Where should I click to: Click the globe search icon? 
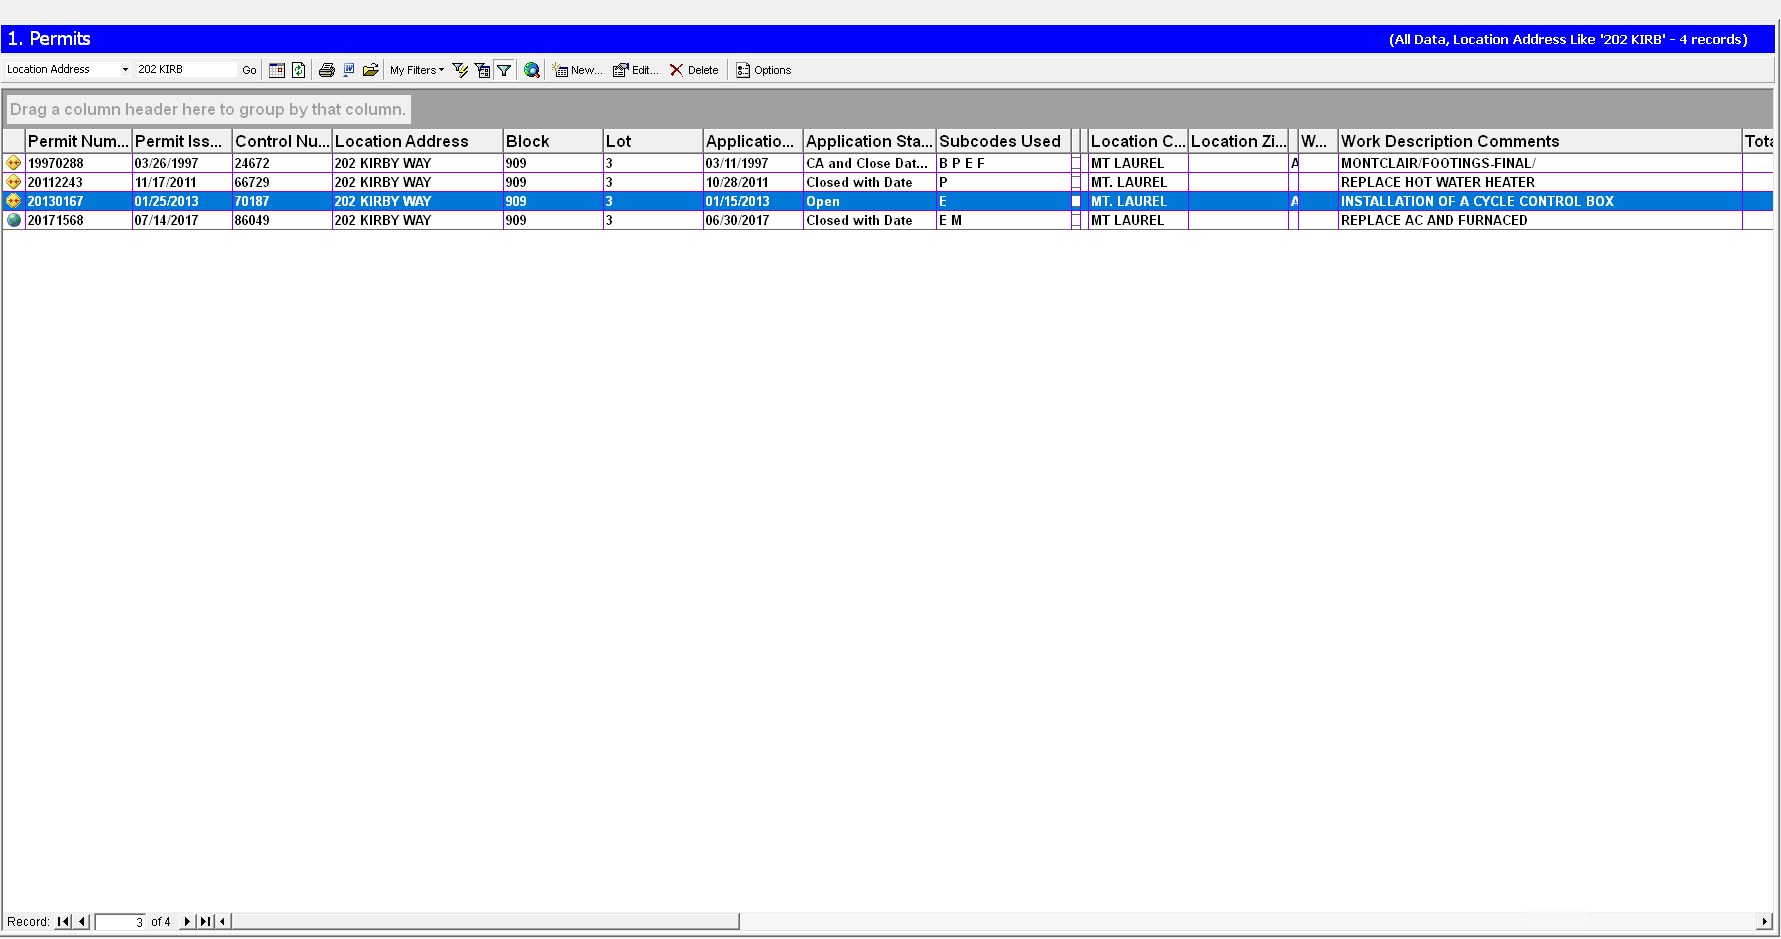coord(532,70)
